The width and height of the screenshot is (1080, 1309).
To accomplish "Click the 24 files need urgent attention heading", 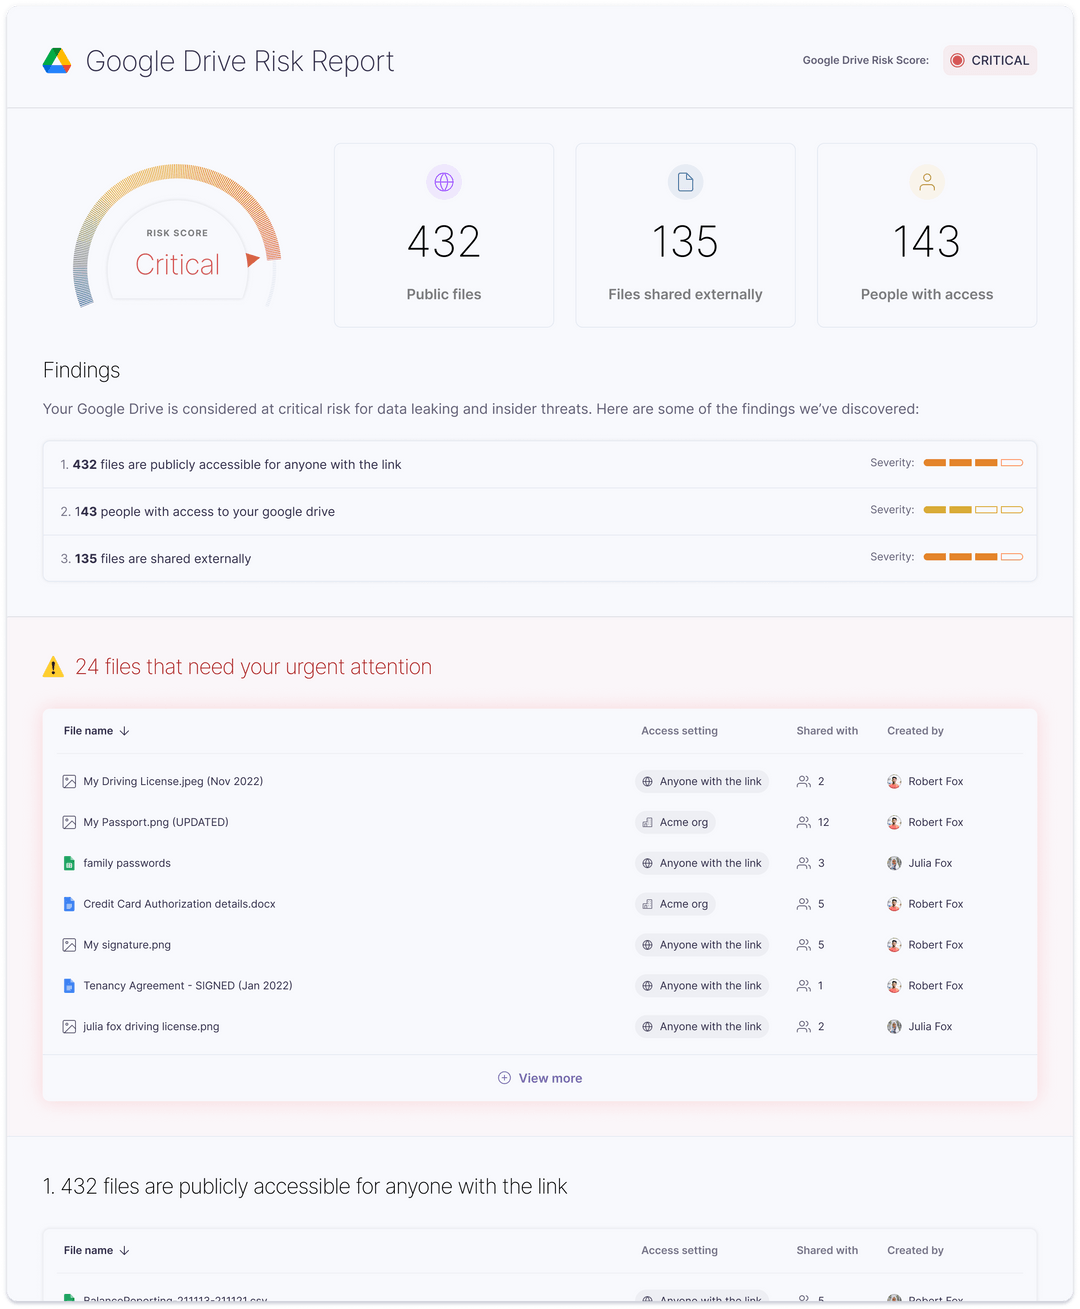I will click(253, 667).
